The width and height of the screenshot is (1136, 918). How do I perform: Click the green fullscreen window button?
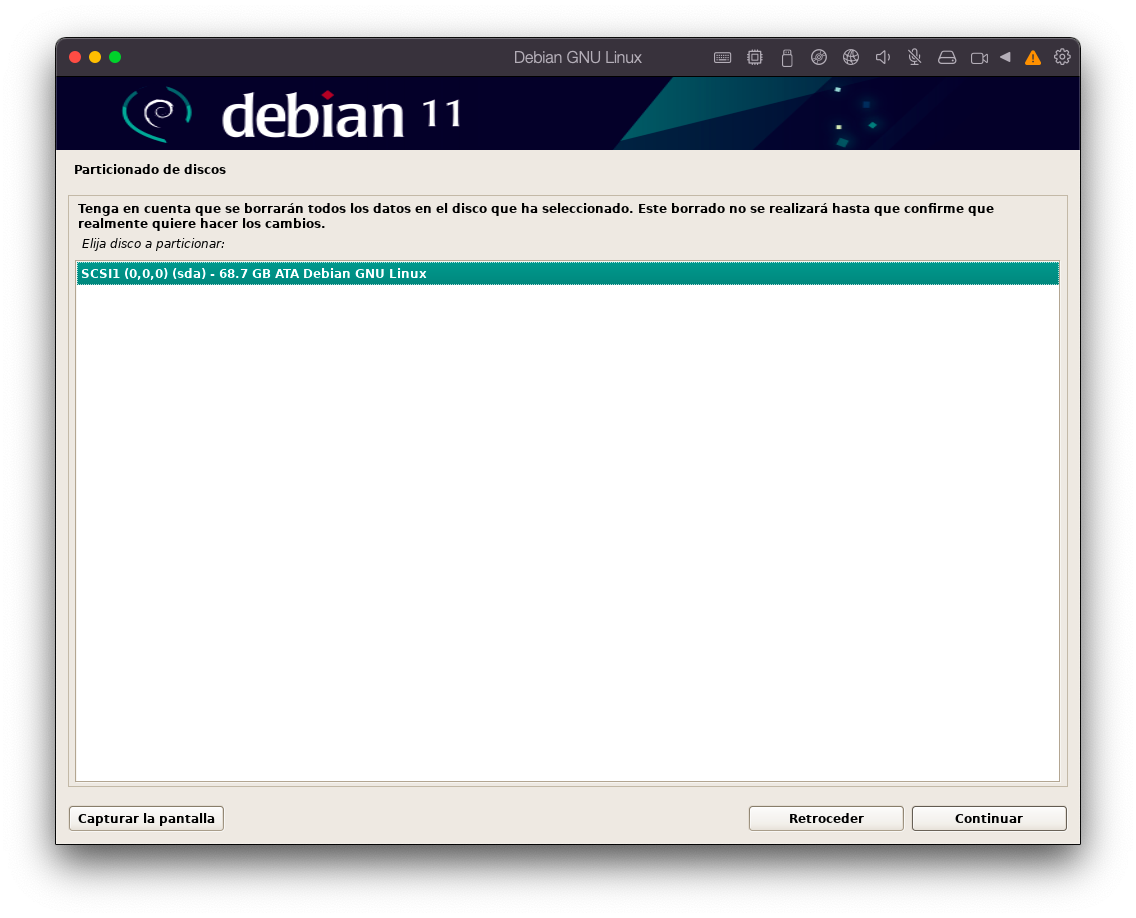(x=115, y=57)
